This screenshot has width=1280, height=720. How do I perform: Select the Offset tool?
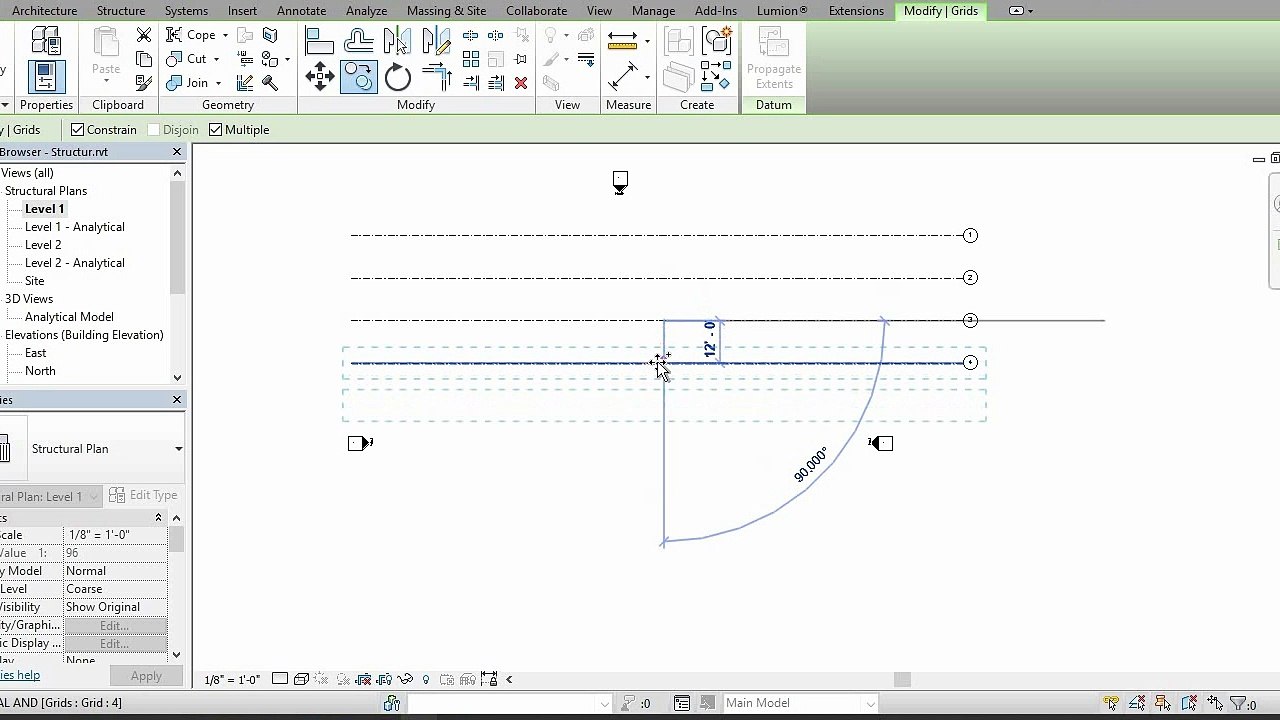[x=359, y=42]
